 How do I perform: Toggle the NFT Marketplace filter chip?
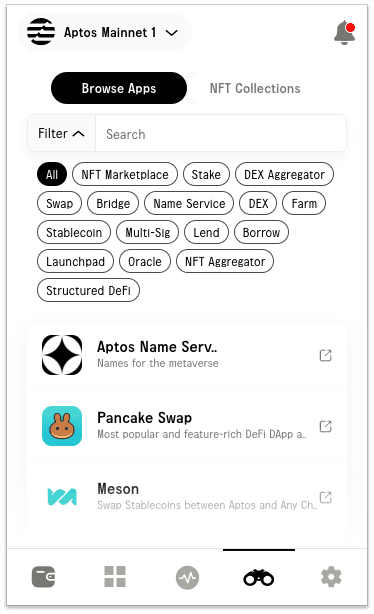pyautogui.click(x=125, y=174)
